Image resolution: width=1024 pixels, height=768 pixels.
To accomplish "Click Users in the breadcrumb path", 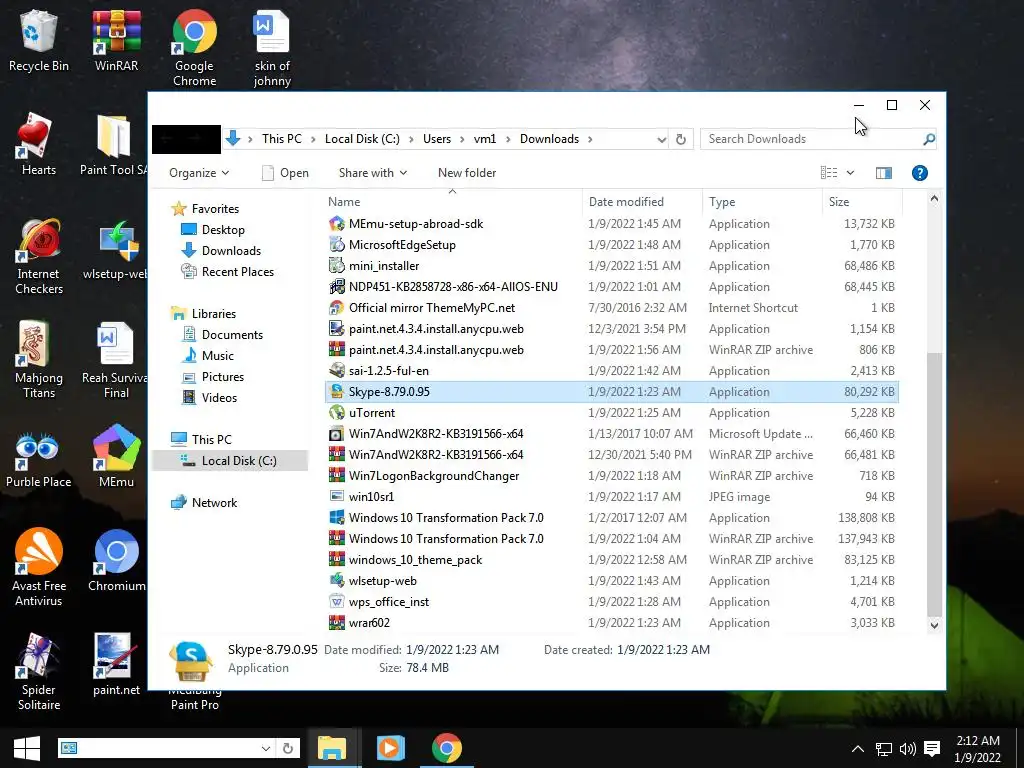I will point(437,139).
